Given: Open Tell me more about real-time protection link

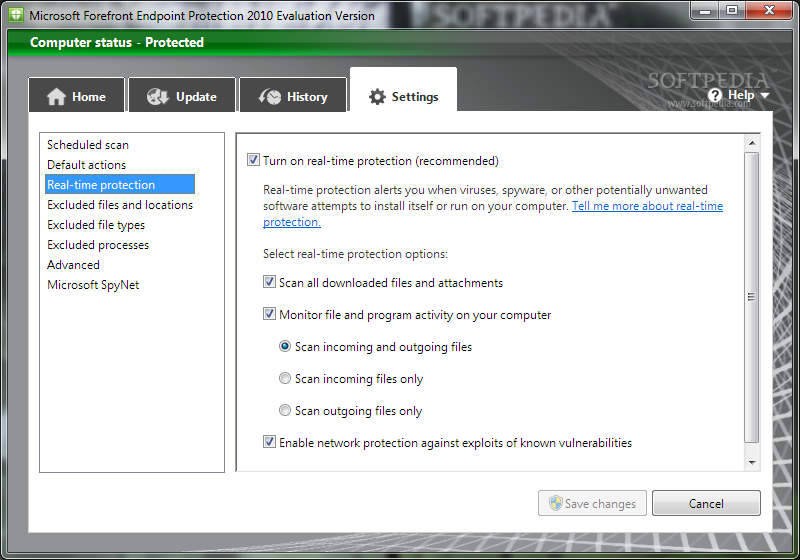Looking at the screenshot, I should 647,206.
